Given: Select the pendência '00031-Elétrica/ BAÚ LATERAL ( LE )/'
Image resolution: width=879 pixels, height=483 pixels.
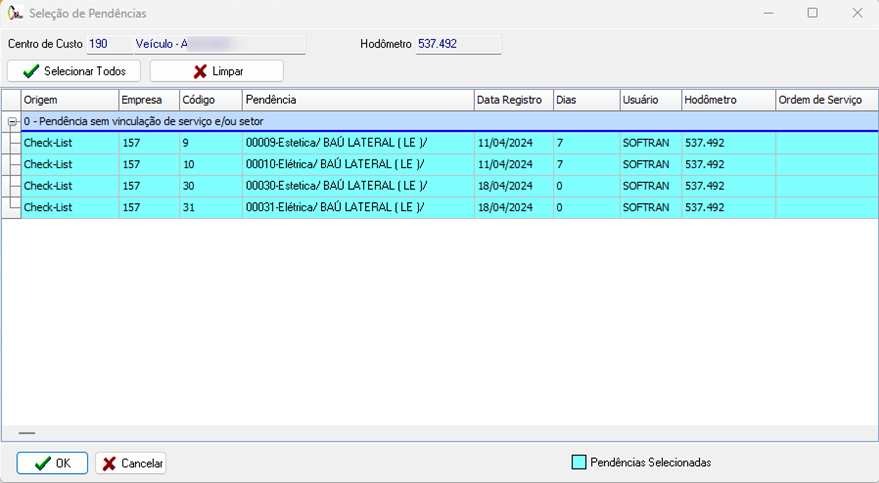Looking at the screenshot, I should 358,207.
